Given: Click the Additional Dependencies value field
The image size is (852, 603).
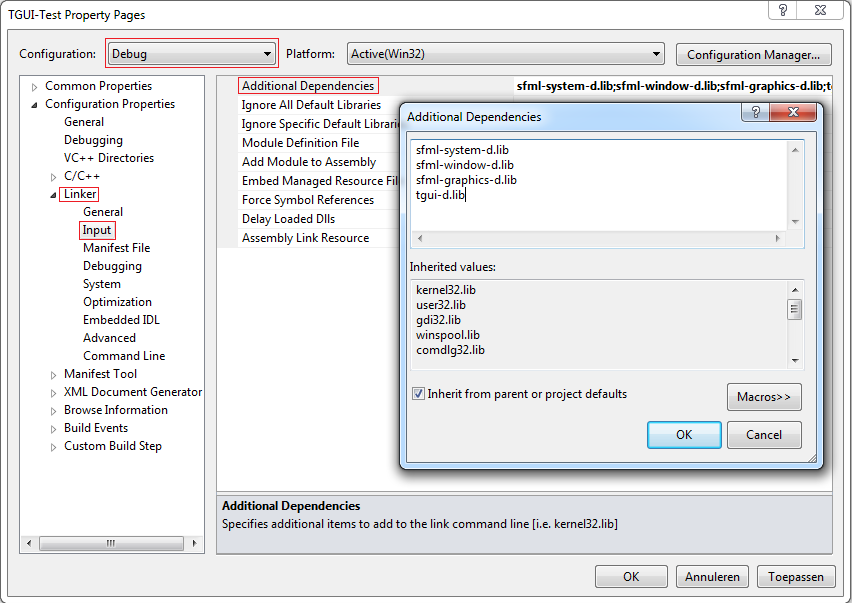Looking at the screenshot, I should (x=673, y=86).
